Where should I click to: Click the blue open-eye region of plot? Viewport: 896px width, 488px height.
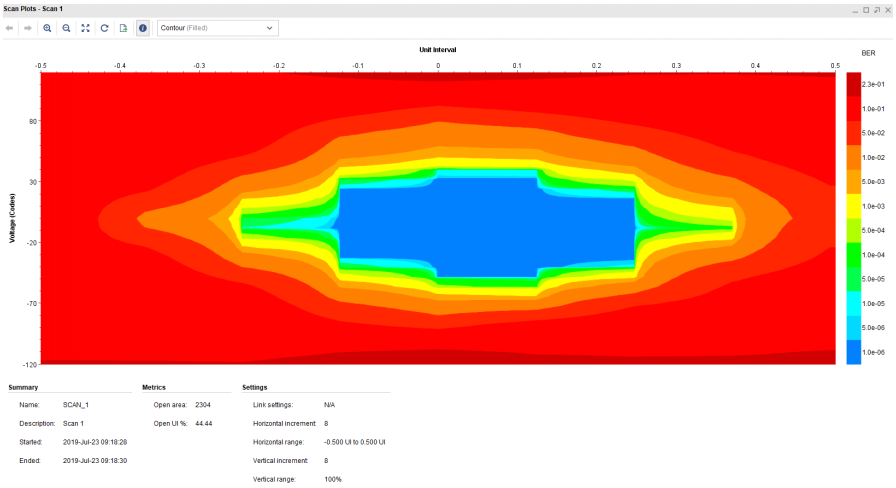(486, 226)
